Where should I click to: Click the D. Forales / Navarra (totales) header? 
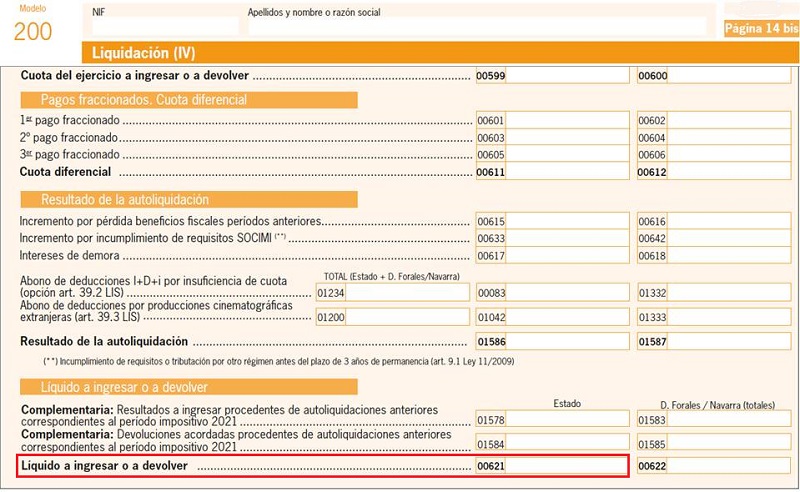pos(717,405)
